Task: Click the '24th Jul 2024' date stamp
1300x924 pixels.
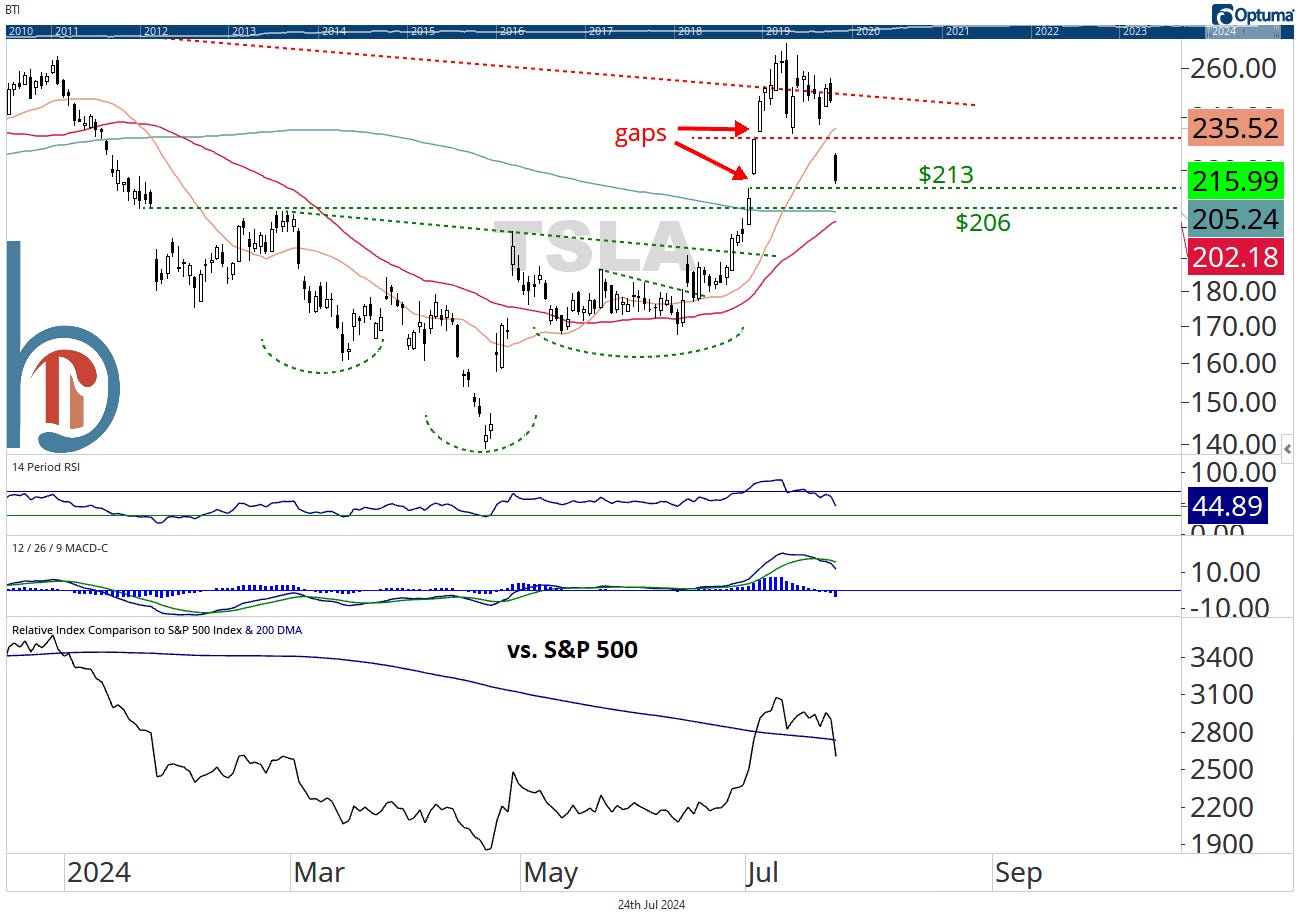Action: 651,905
